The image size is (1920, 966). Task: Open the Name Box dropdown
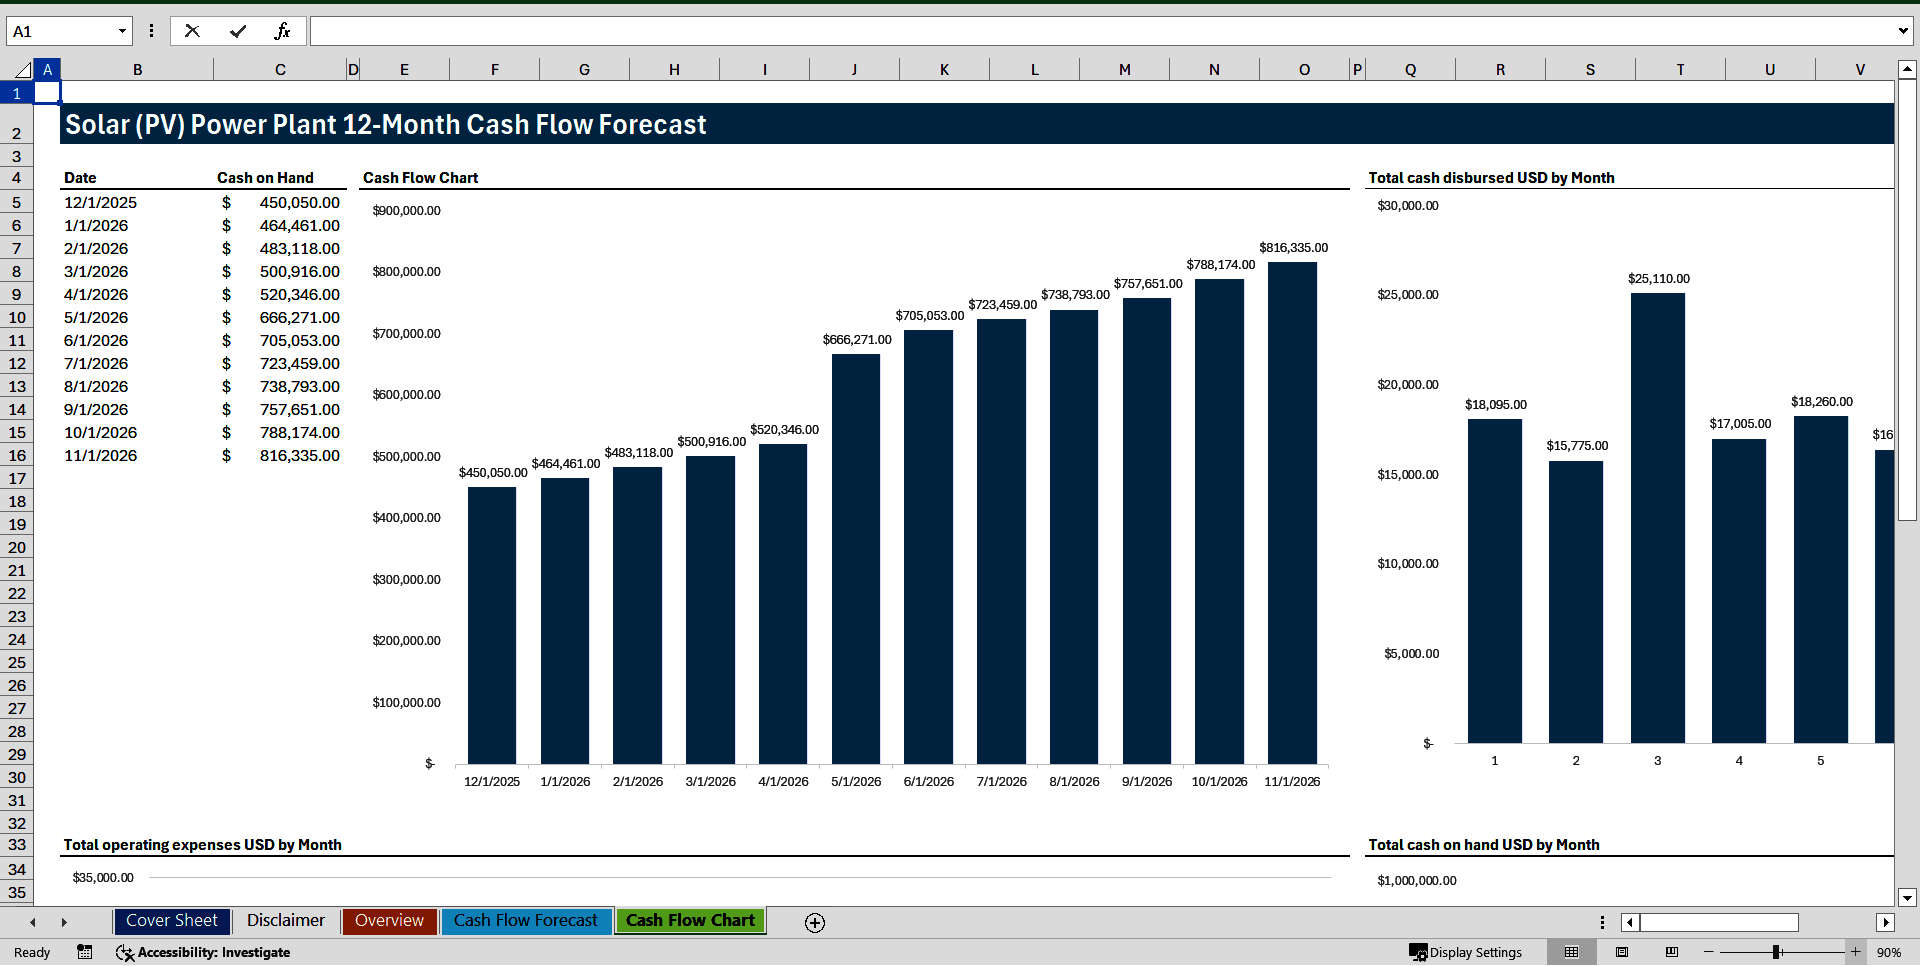[122, 31]
